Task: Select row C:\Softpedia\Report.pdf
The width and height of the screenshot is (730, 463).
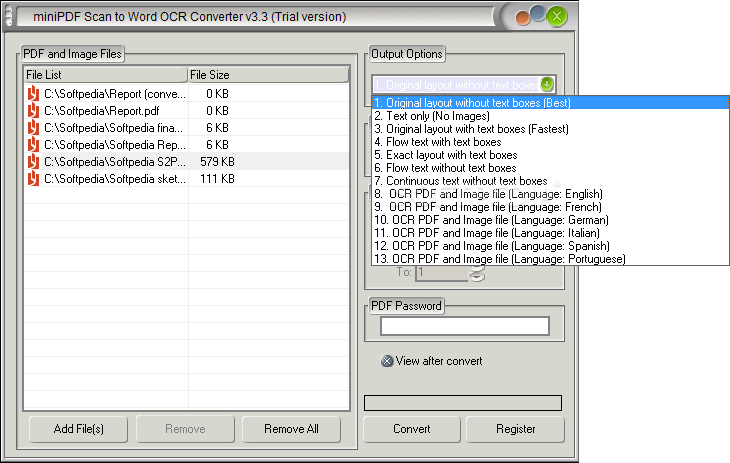Action: [x=186, y=111]
